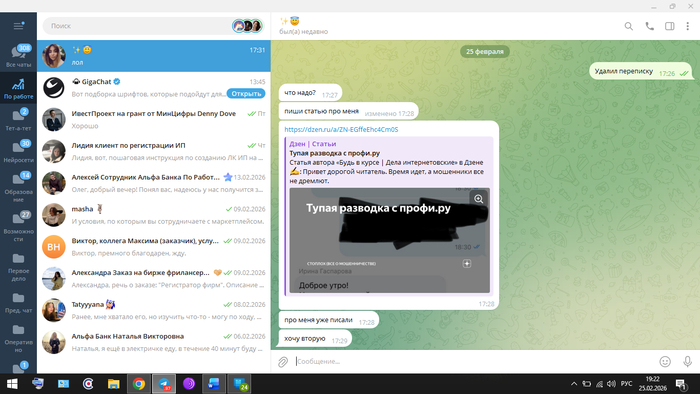Open the emoji picker
The width and height of the screenshot is (700, 394).
[x=665, y=361]
